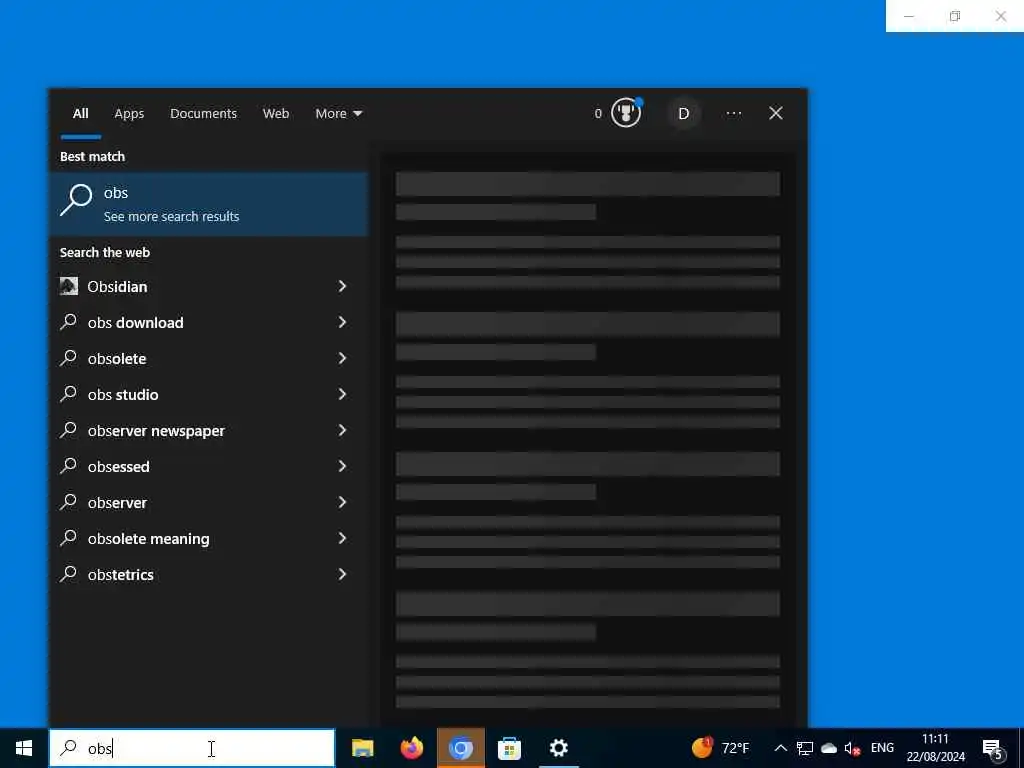Expand obsessed result arrow
Image resolution: width=1024 pixels, height=768 pixels.
(342, 466)
